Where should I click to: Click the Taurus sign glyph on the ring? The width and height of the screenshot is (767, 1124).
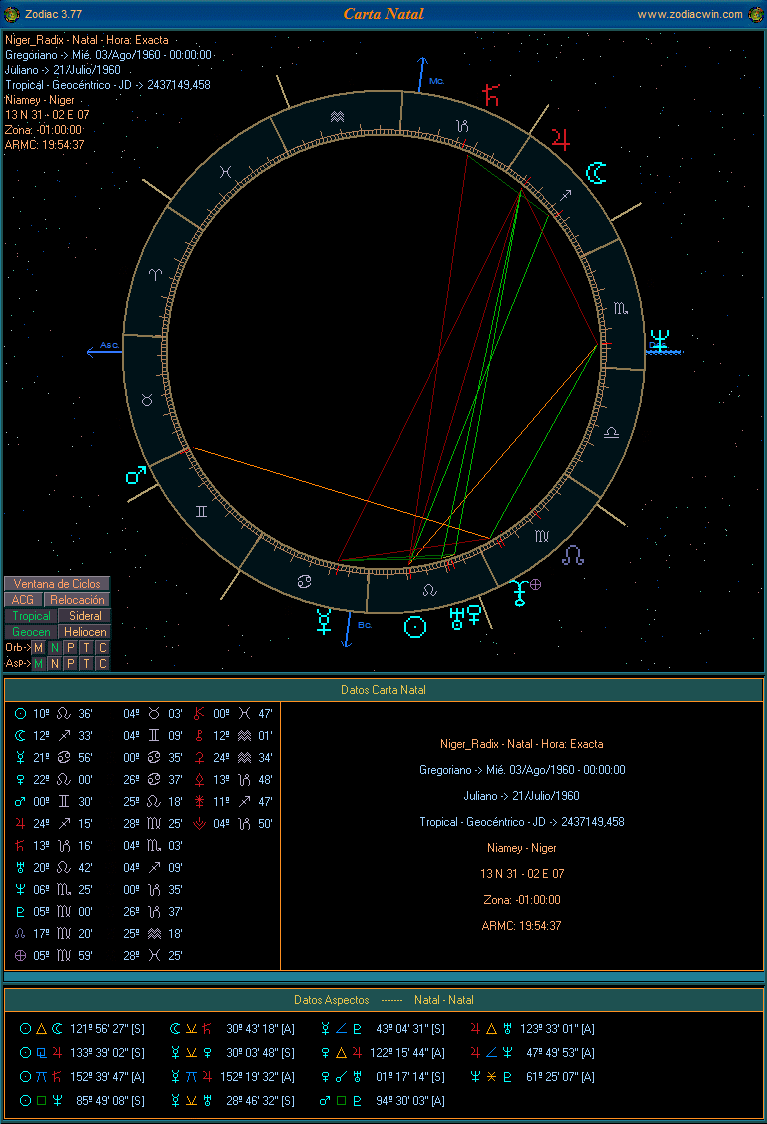click(147, 400)
